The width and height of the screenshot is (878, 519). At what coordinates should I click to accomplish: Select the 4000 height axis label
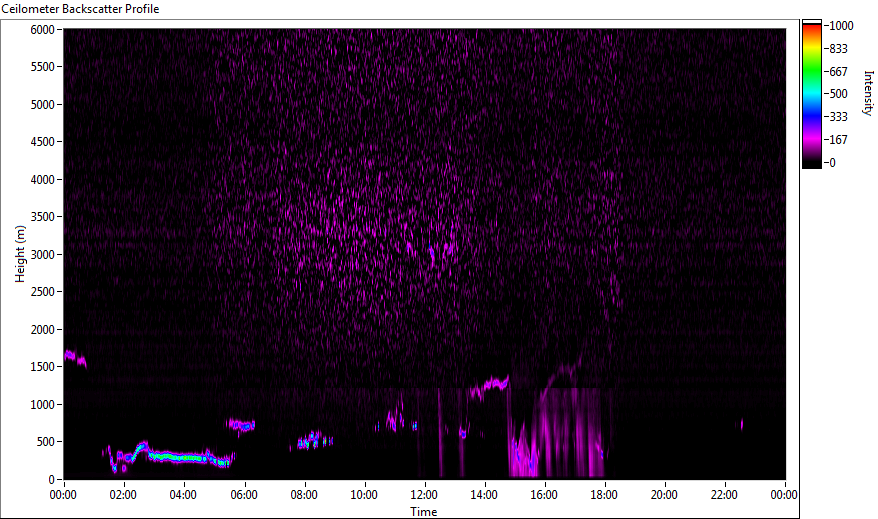(x=43, y=180)
